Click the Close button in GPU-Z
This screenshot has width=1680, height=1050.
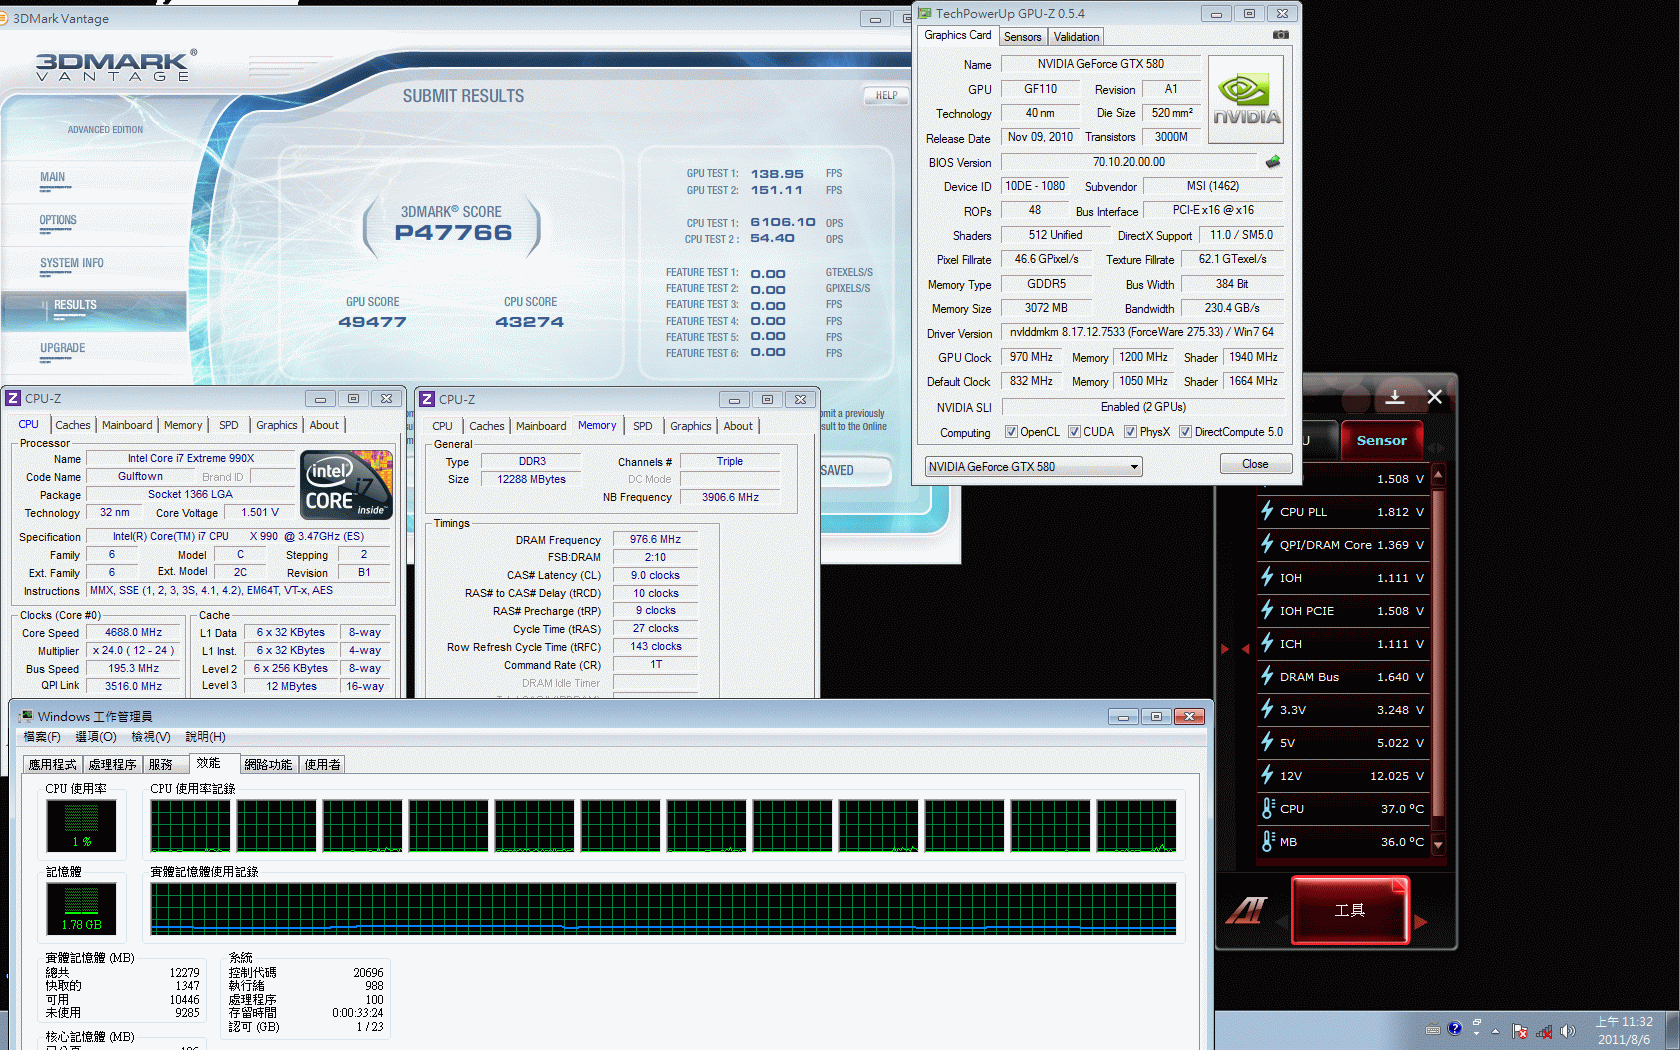[1255, 464]
